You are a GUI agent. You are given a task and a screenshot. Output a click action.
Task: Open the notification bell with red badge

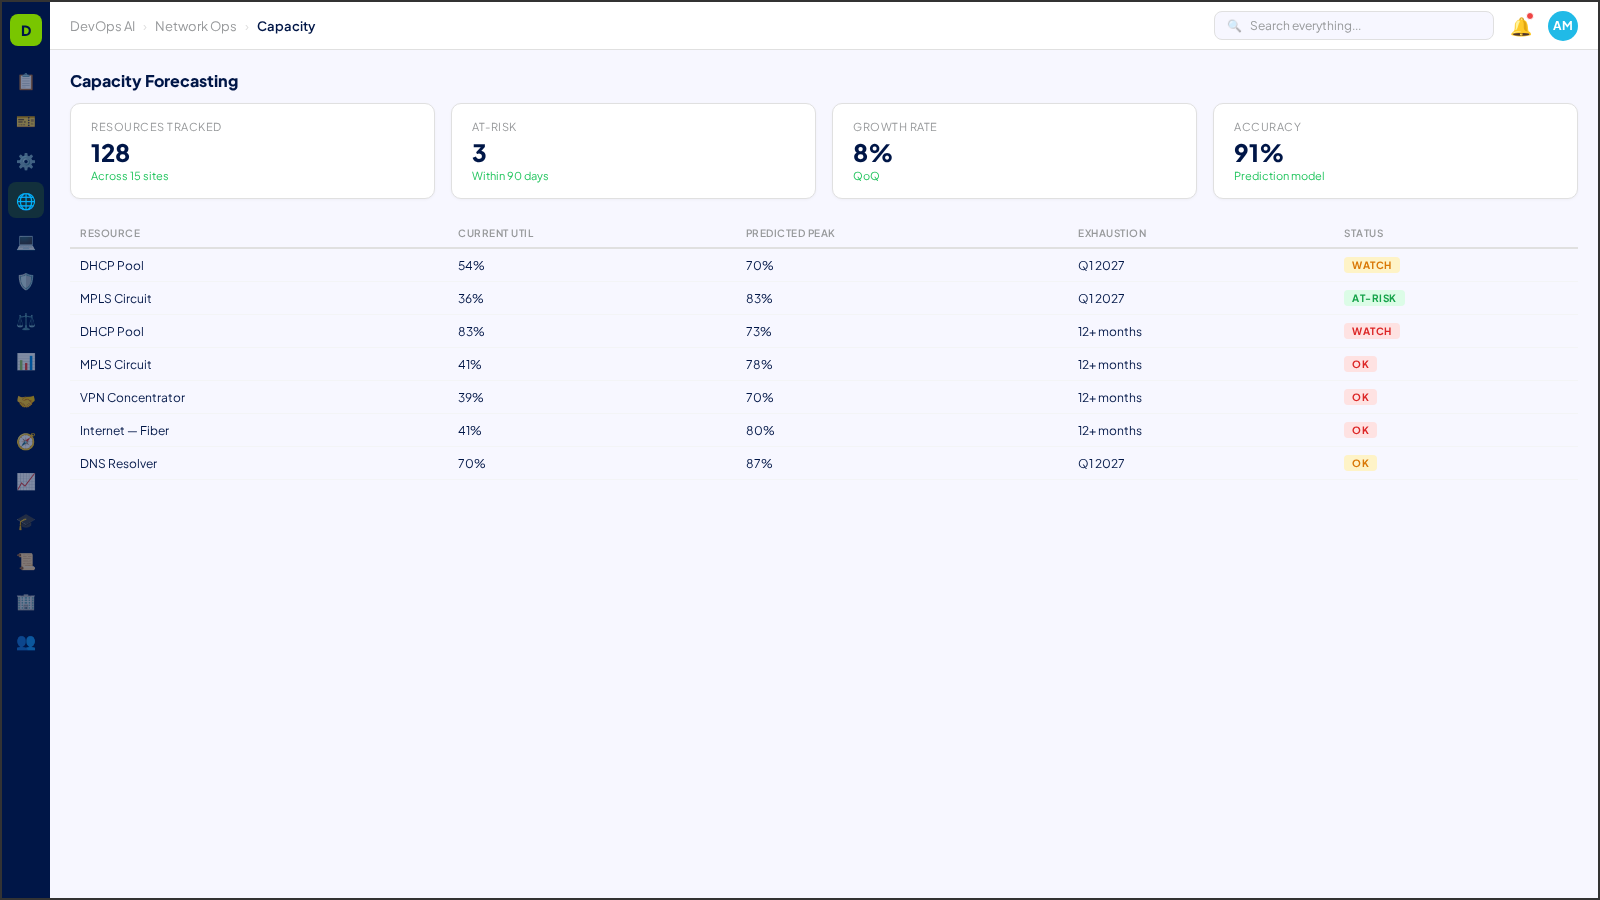coord(1519,26)
